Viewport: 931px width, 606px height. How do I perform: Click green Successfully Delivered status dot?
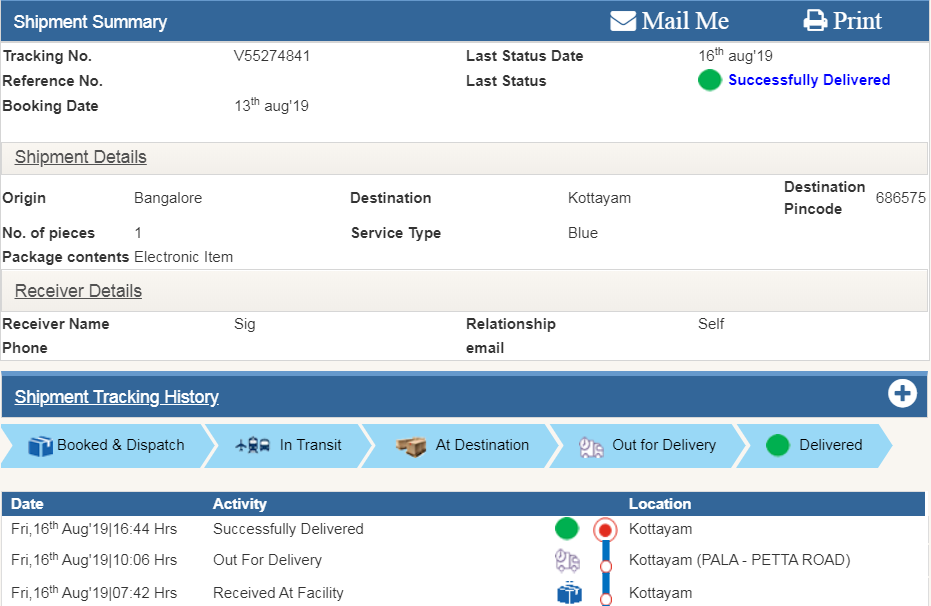click(x=709, y=81)
